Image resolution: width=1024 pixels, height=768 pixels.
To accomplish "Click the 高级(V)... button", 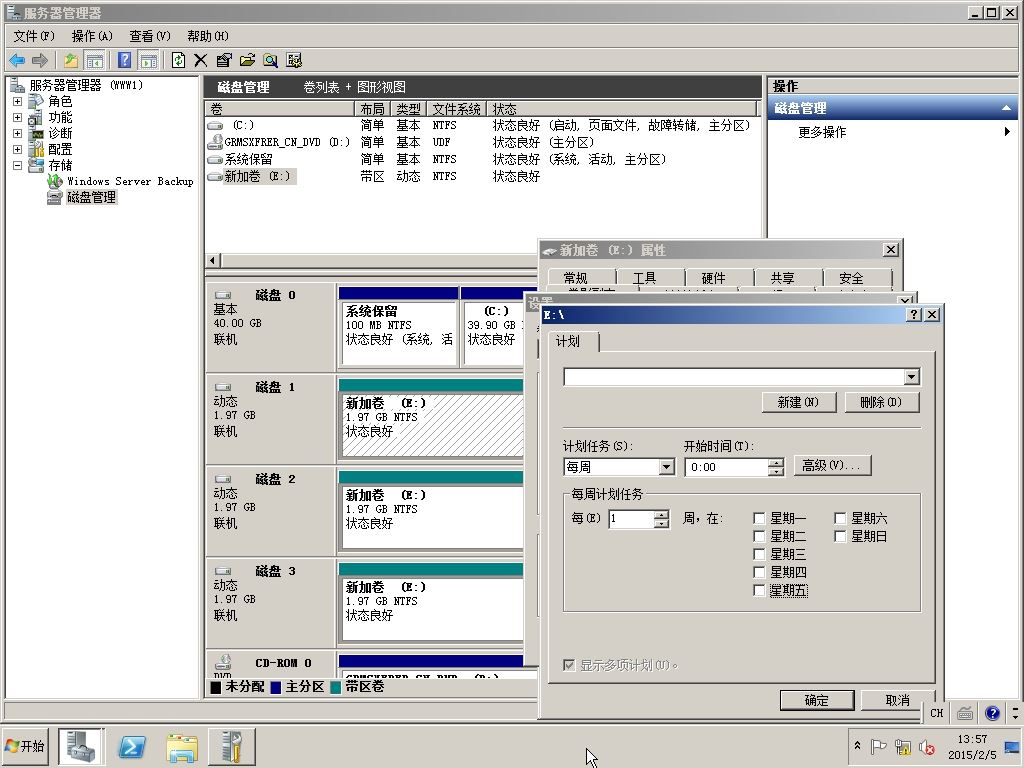I will [832, 466].
